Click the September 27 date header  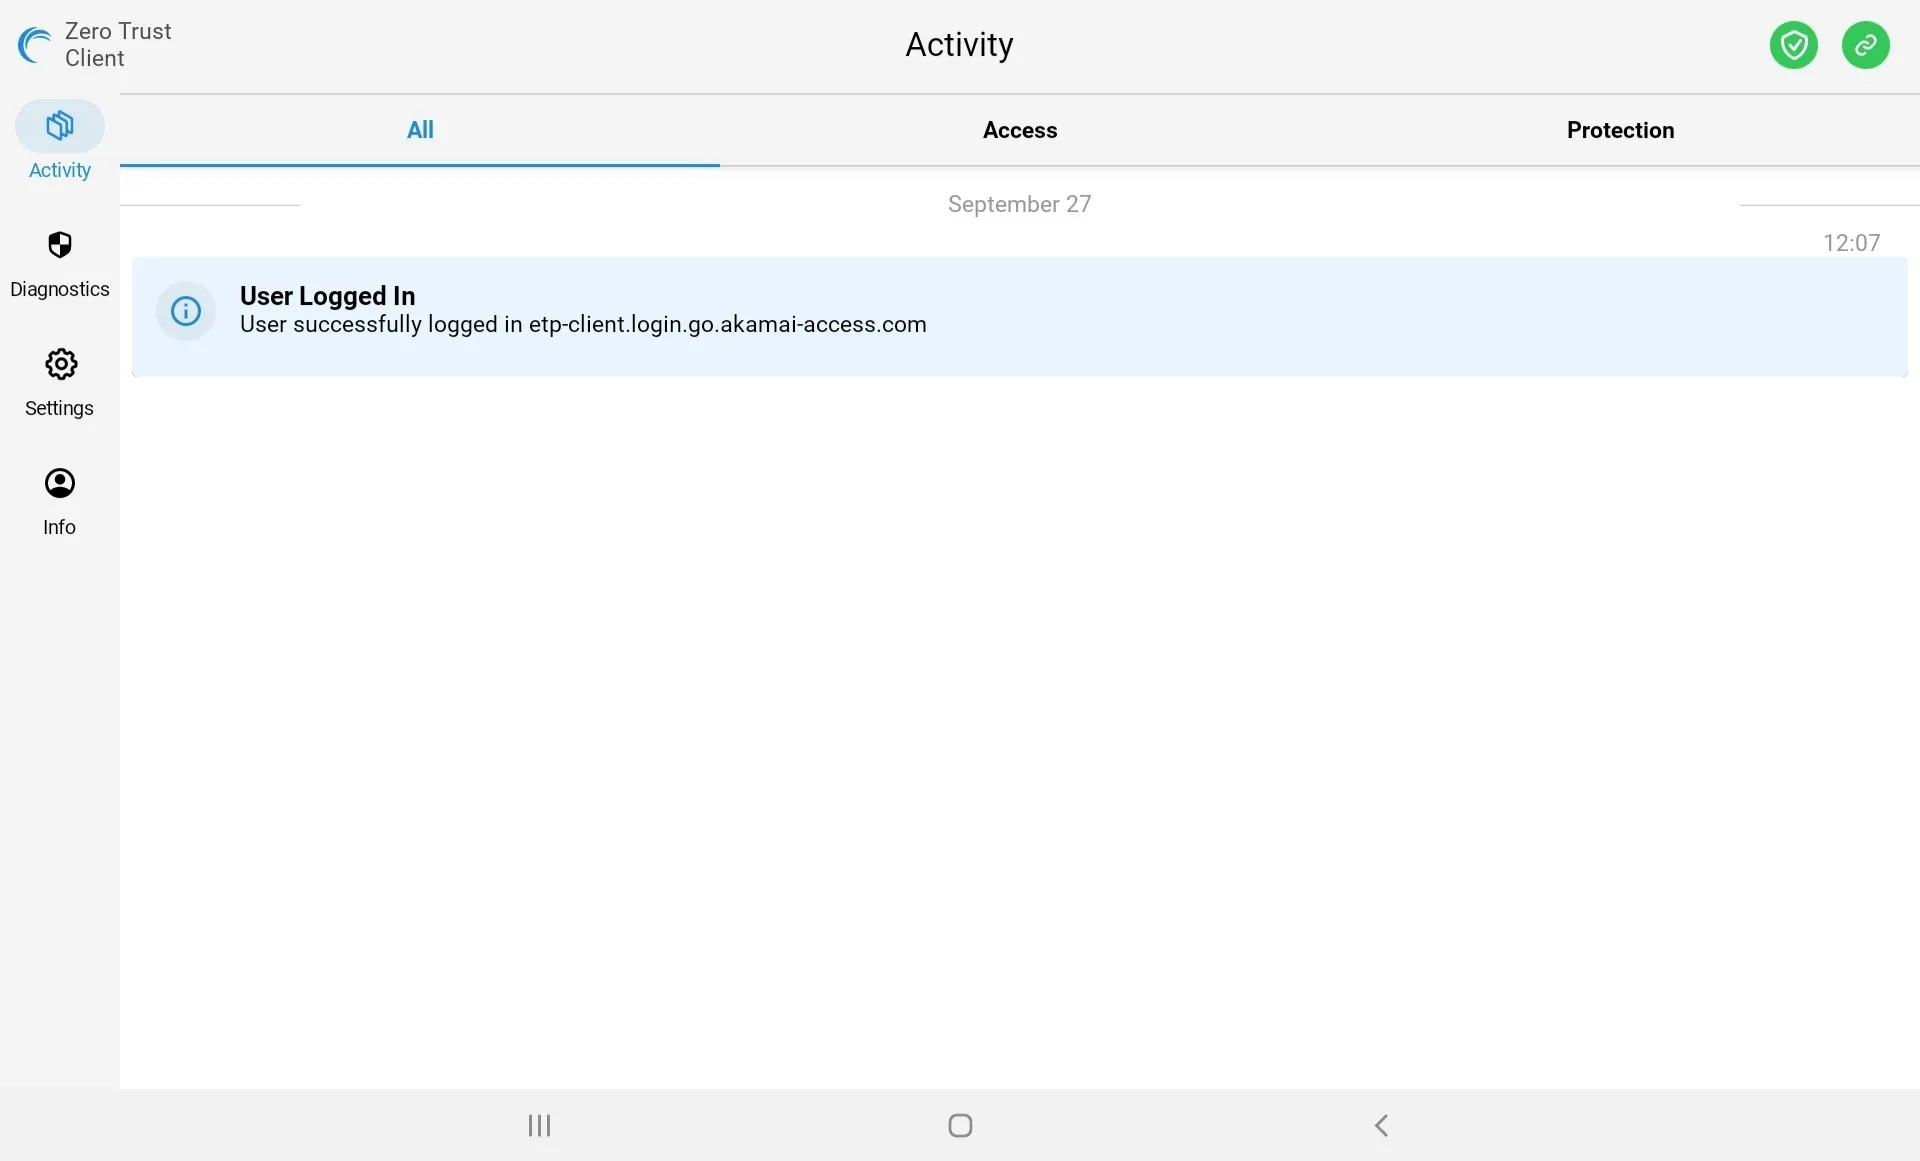tap(1019, 204)
